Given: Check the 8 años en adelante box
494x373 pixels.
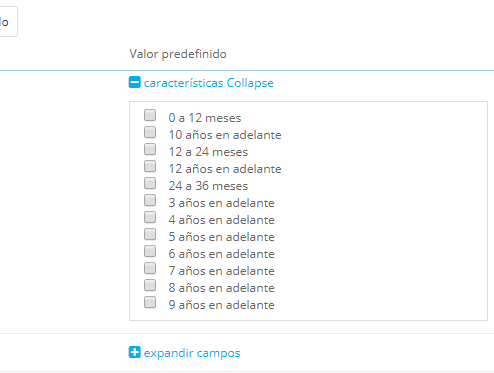Looking at the screenshot, I should 150,285.
